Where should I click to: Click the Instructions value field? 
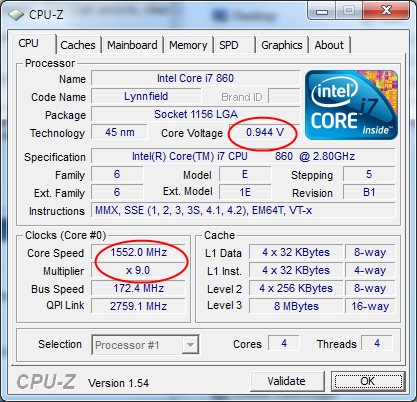coord(243,211)
